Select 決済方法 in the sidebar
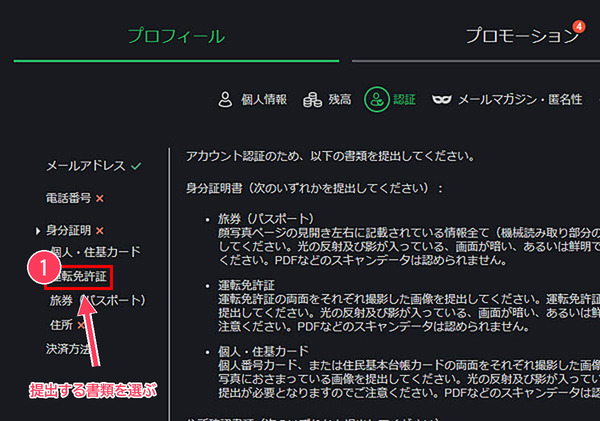600x421 pixels. (x=68, y=349)
